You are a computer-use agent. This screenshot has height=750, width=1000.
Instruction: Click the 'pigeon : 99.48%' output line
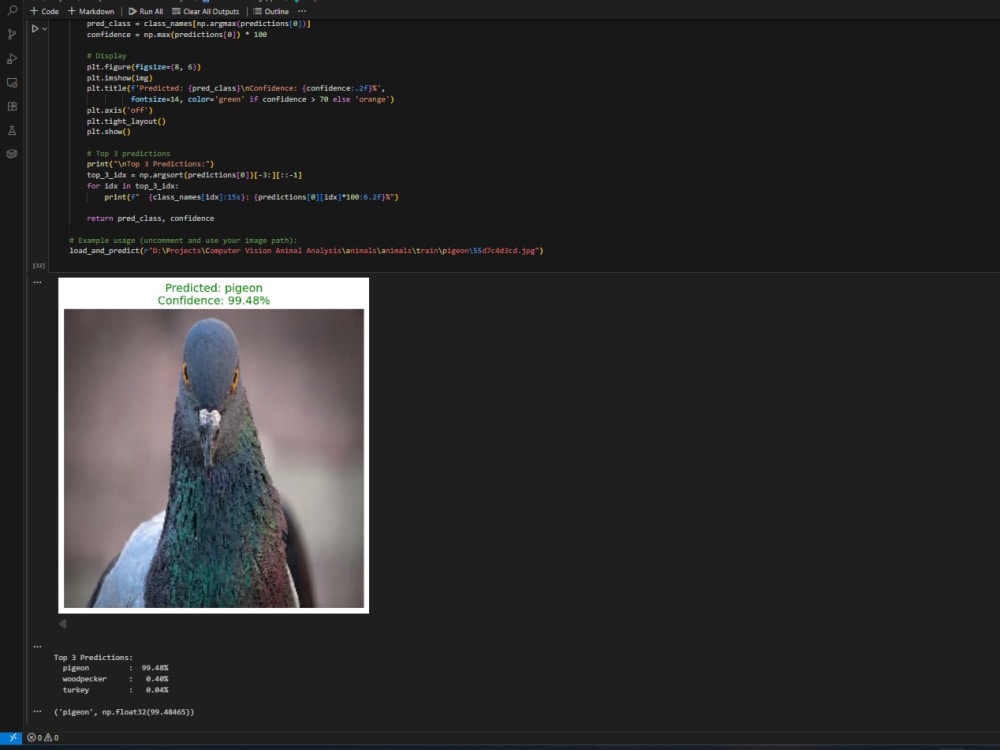(115, 668)
